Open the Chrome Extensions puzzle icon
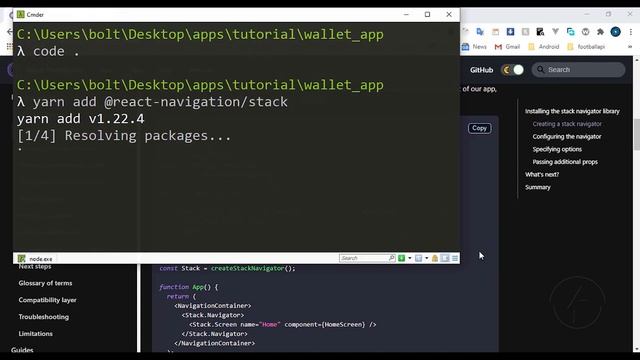The width and height of the screenshot is (640, 360). click(x=600, y=31)
